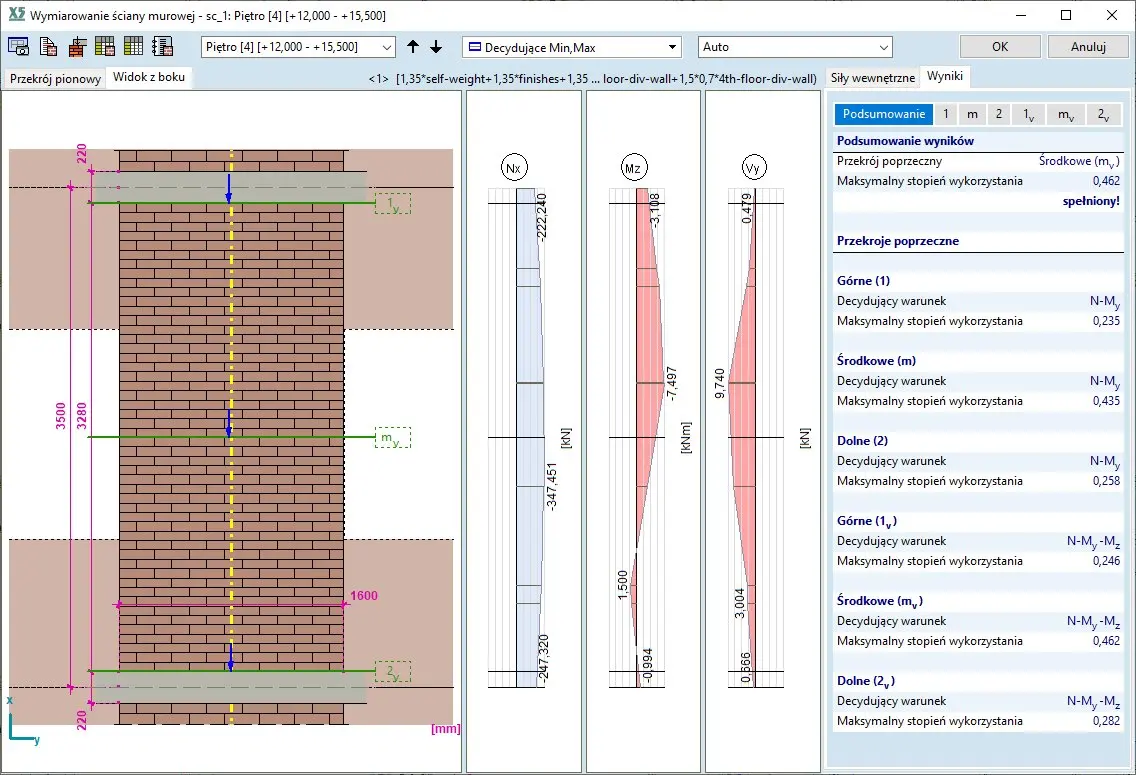This screenshot has width=1136, height=775.
Task: Switch to Przekrój pionowy tab
Action: coord(55,79)
